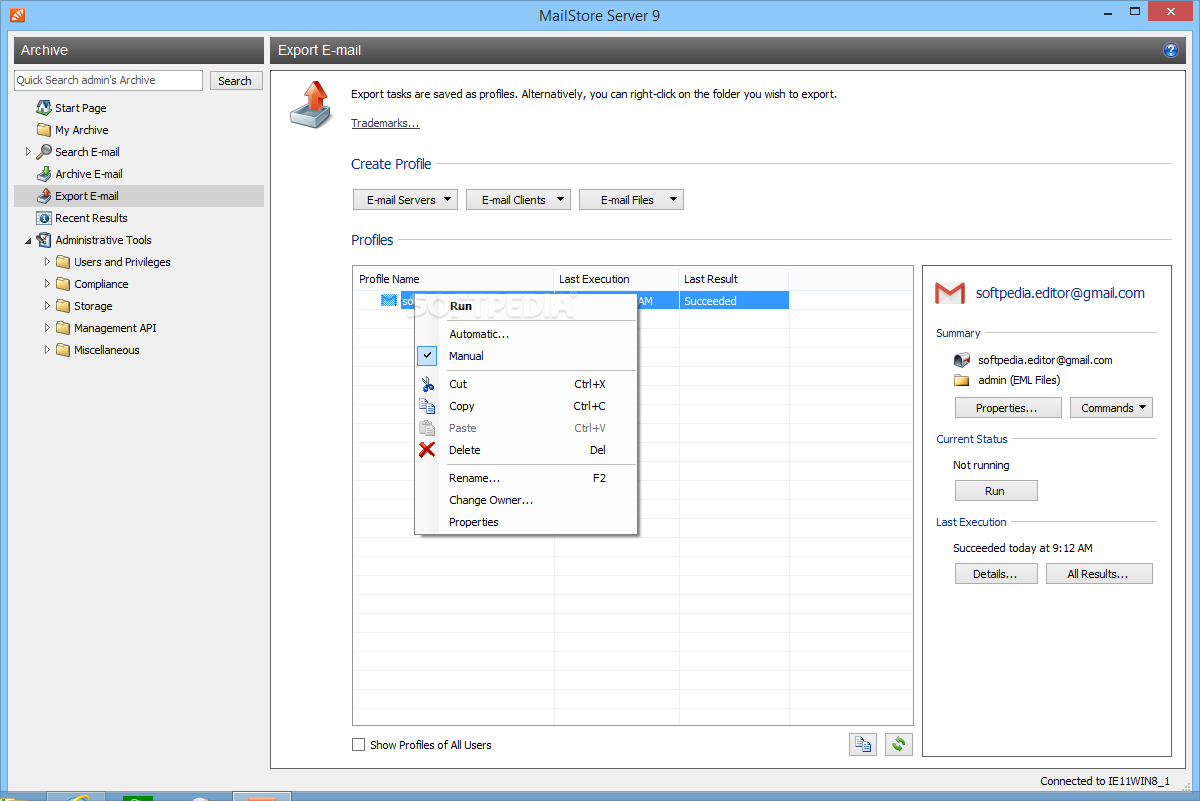Screen dimensions: 1200x801
Task: Click the Export E-mail sidebar icon
Action: click(44, 196)
